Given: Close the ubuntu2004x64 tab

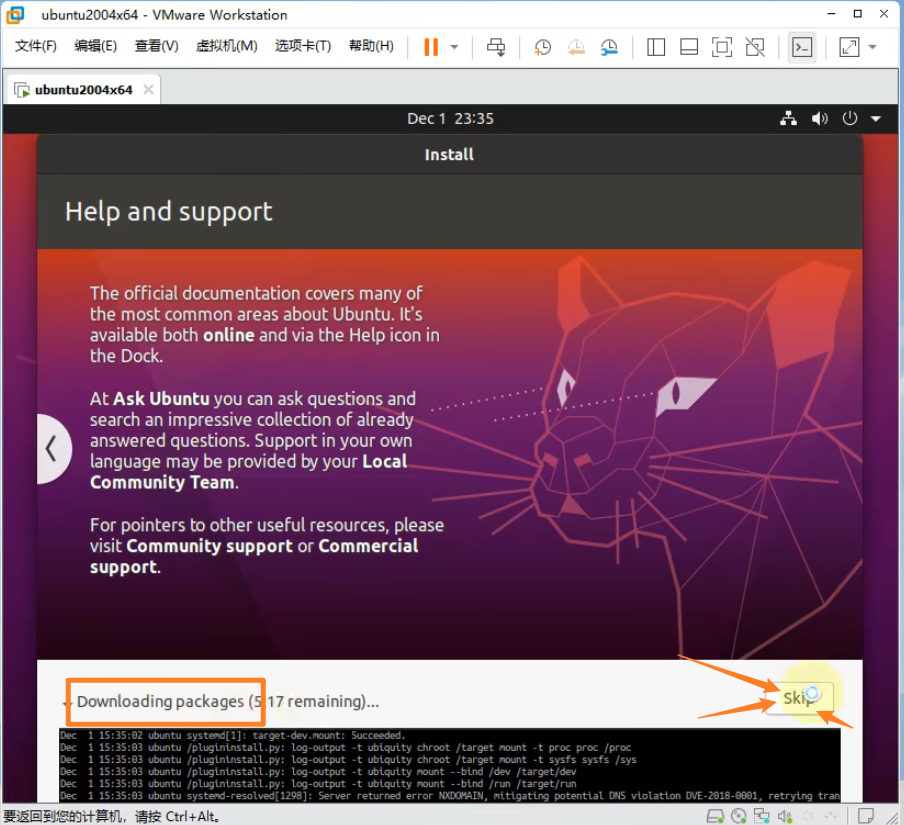Looking at the screenshot, I should 148,89.
